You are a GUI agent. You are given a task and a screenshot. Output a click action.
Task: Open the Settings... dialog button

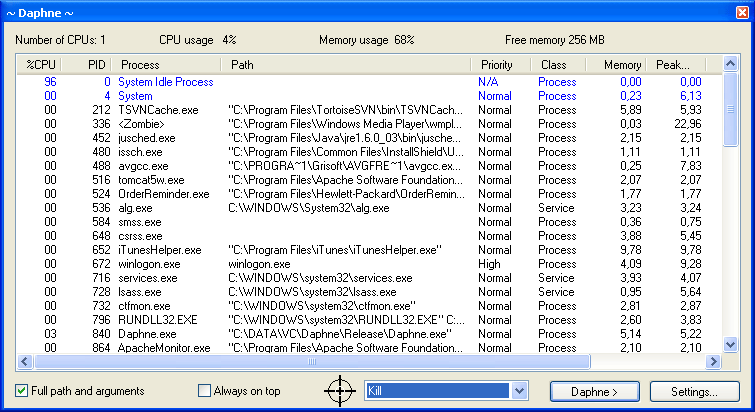click(x=694, y=391)
